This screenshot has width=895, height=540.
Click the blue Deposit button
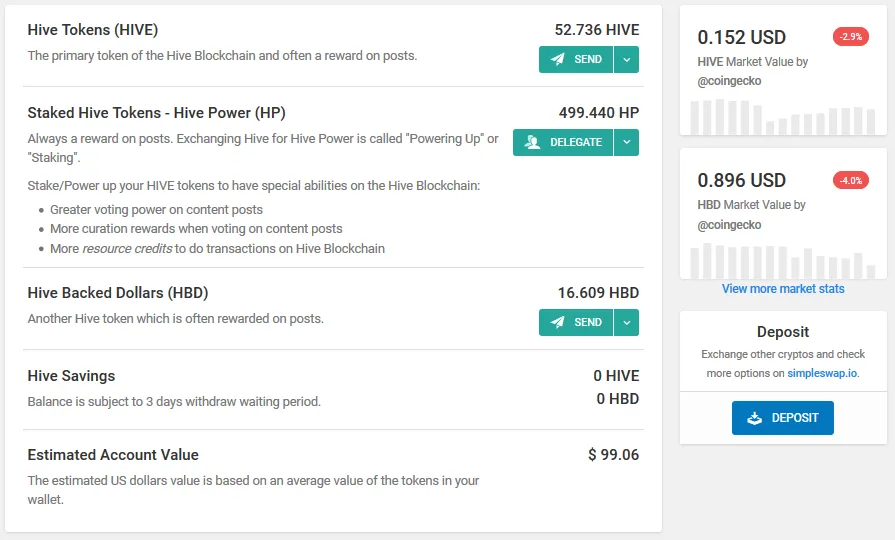783,418
